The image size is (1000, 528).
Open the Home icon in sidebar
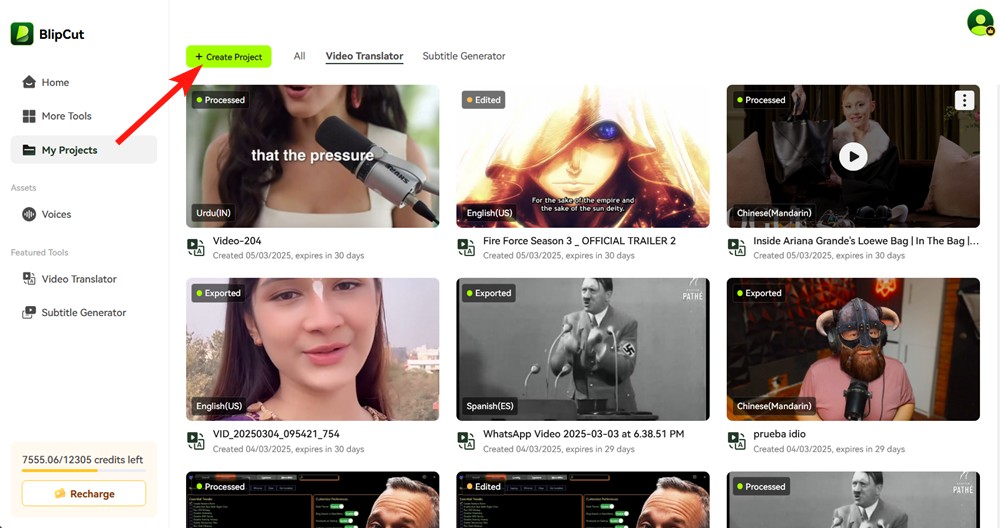(29, 82)
